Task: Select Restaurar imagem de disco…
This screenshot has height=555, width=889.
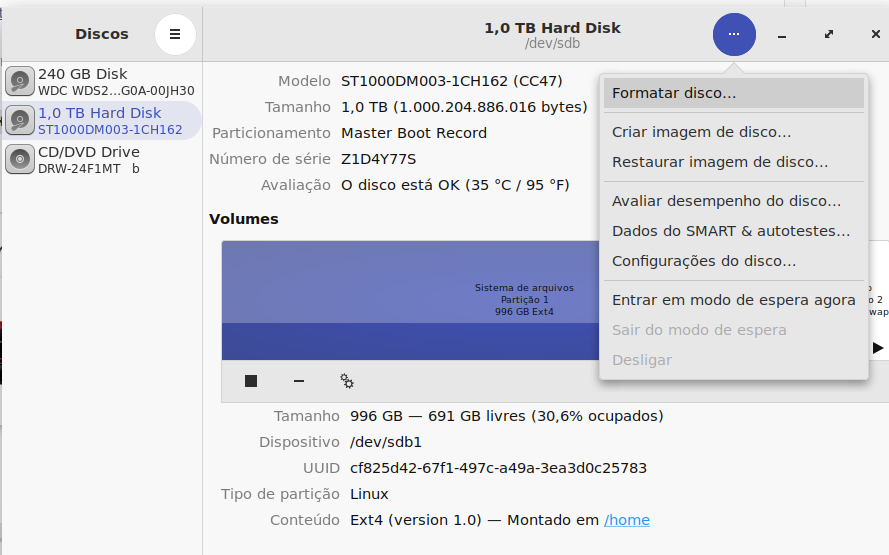Action: coord(734,162)
